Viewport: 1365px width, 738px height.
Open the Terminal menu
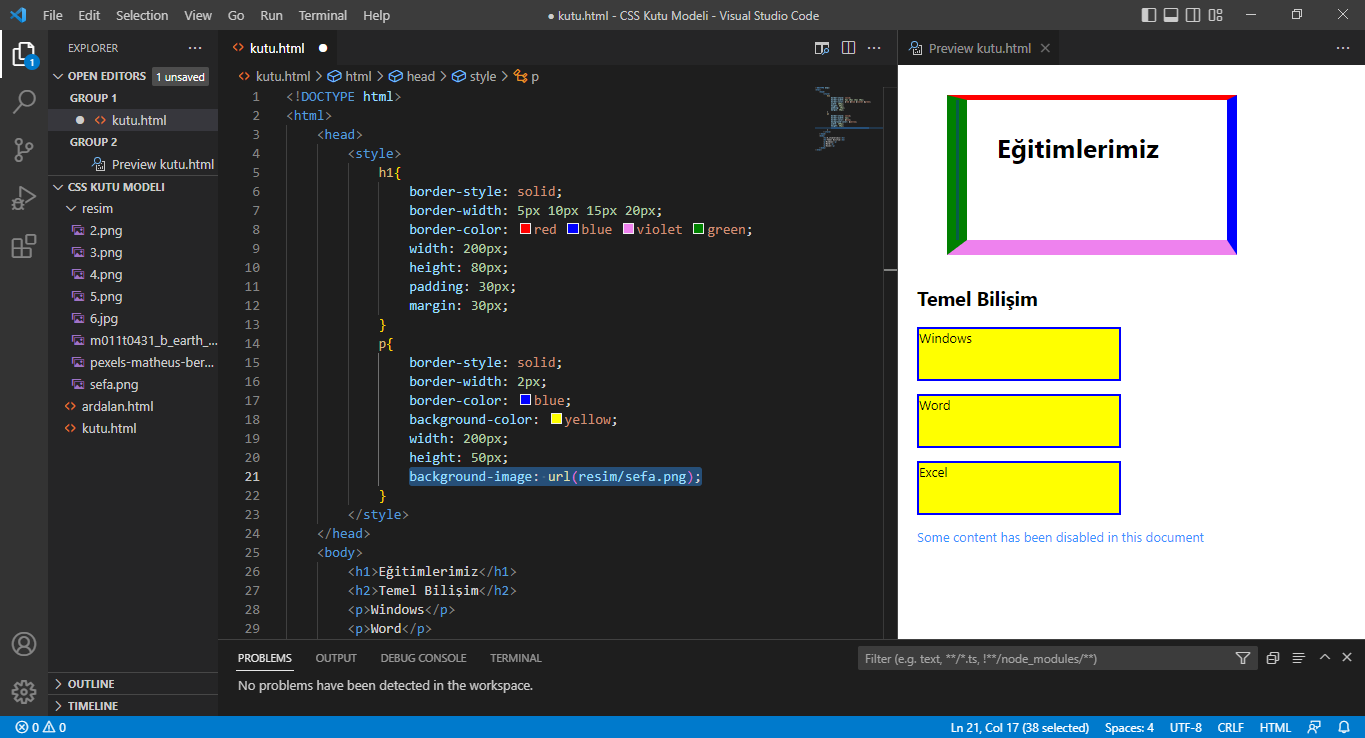(x=322, y=15)
